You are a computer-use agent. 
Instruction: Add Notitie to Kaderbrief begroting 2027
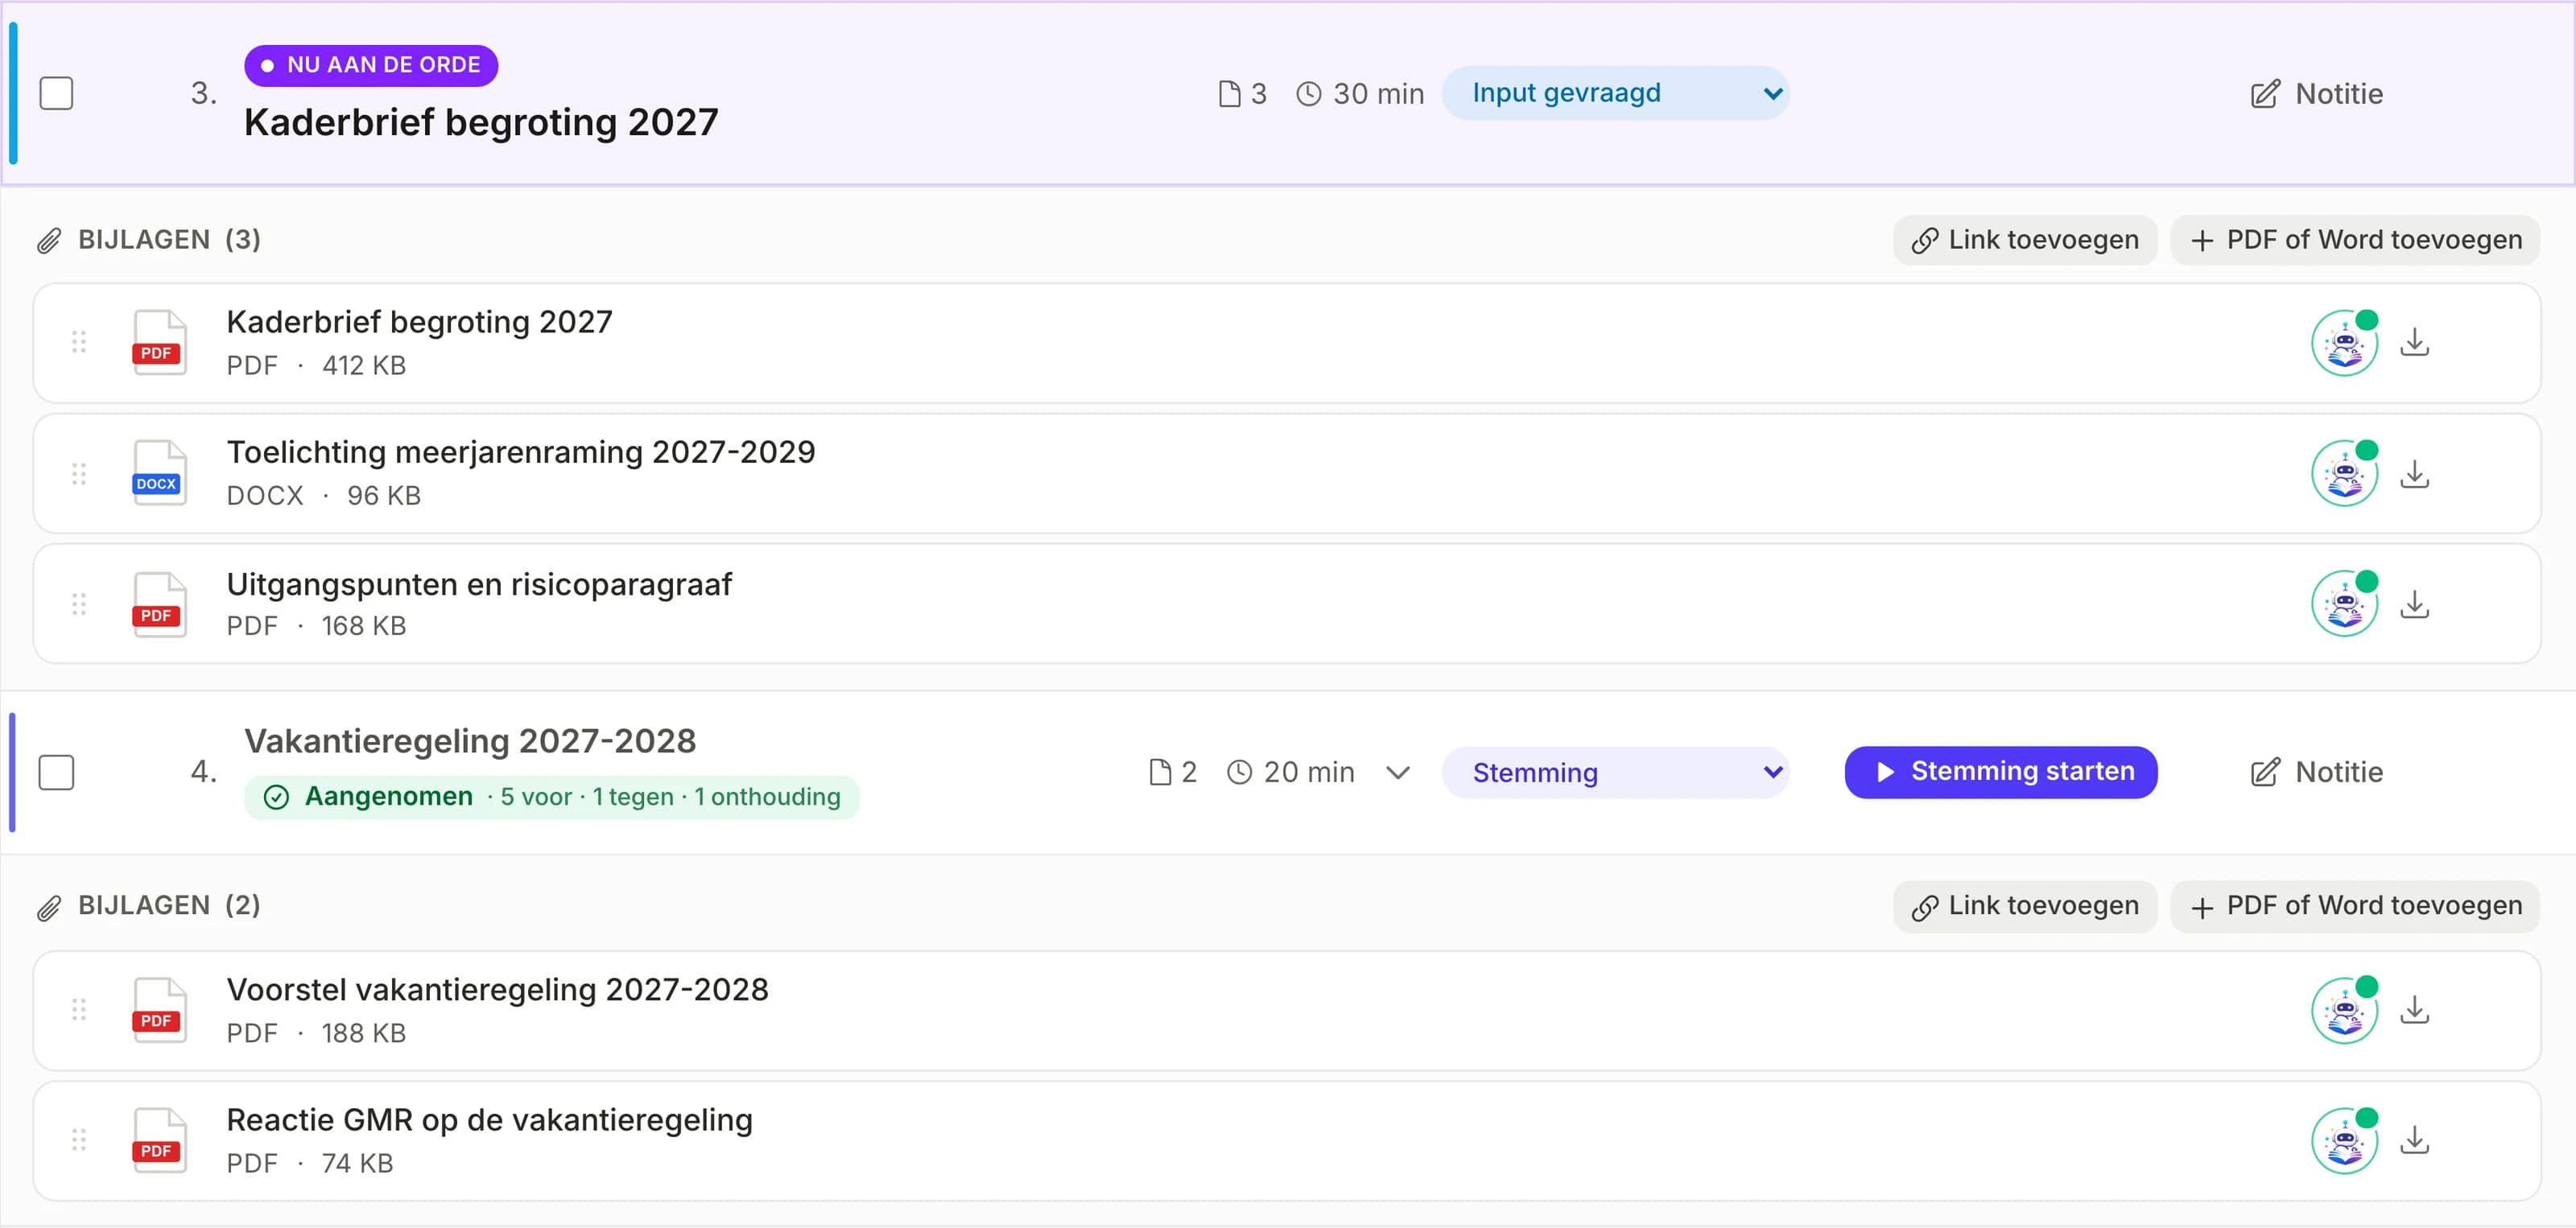2316,94
